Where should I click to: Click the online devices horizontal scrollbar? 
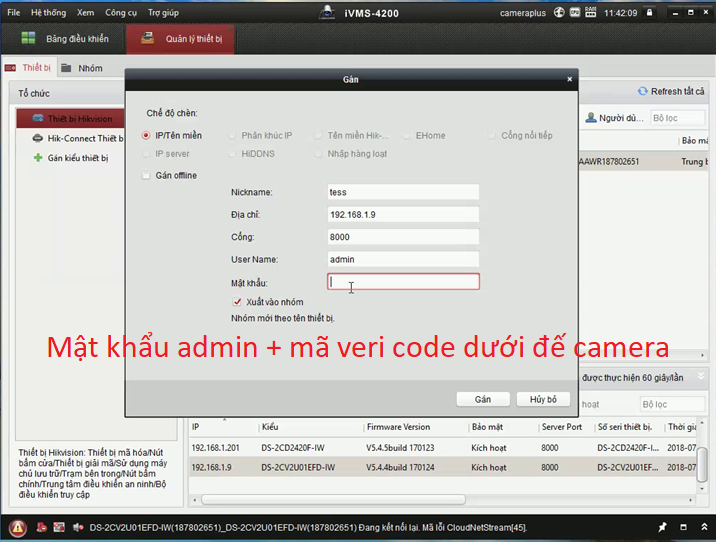tap(333, 500)
